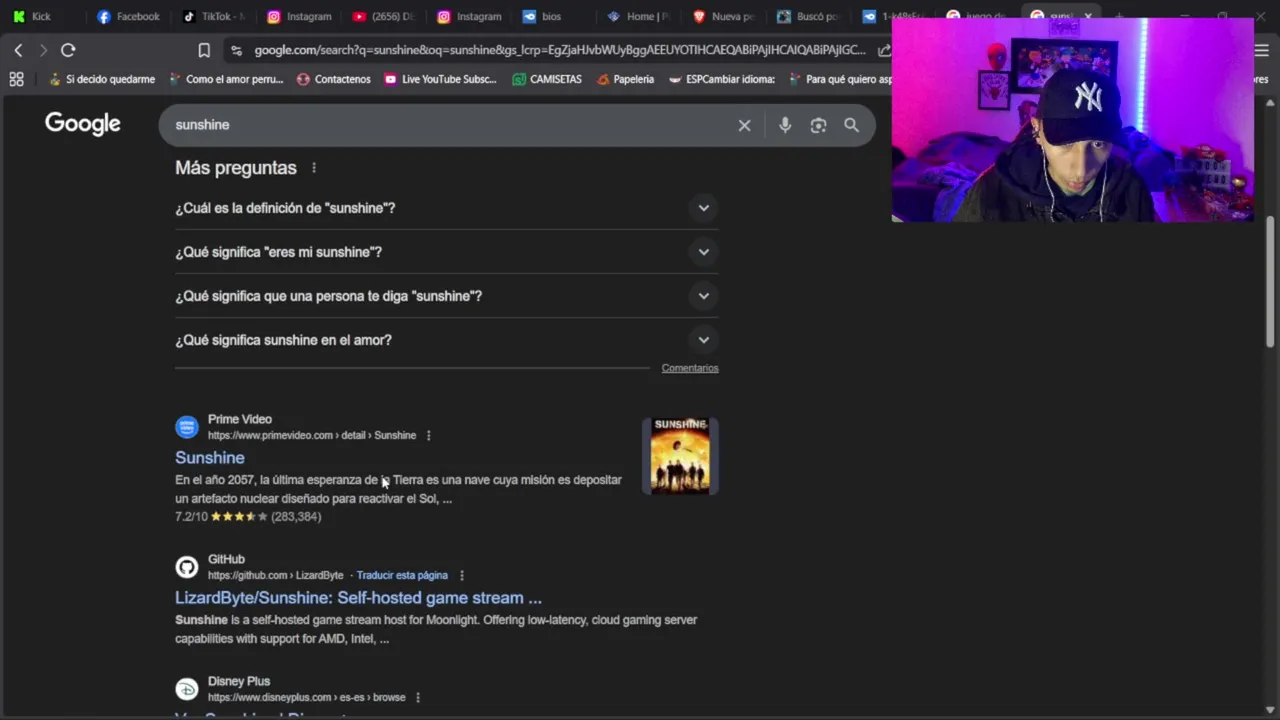Open the three-dot menu of the GitHub result
Viewport: 1280px width, 720px height.
[461, 575]
